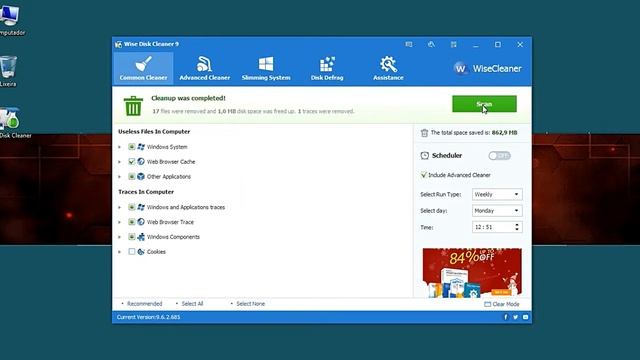Viewport: 640px width, 360px height.
Task: Open the Common Cleaner tab
Action: 143,68
